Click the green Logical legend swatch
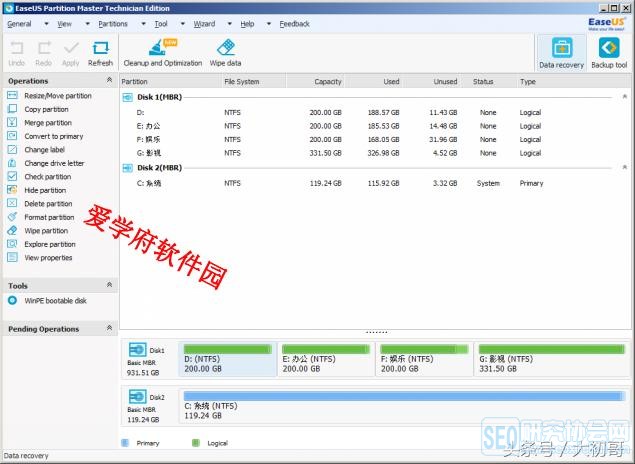The height and width of the screenshot is (464, 635). click(x=196, y=443)
